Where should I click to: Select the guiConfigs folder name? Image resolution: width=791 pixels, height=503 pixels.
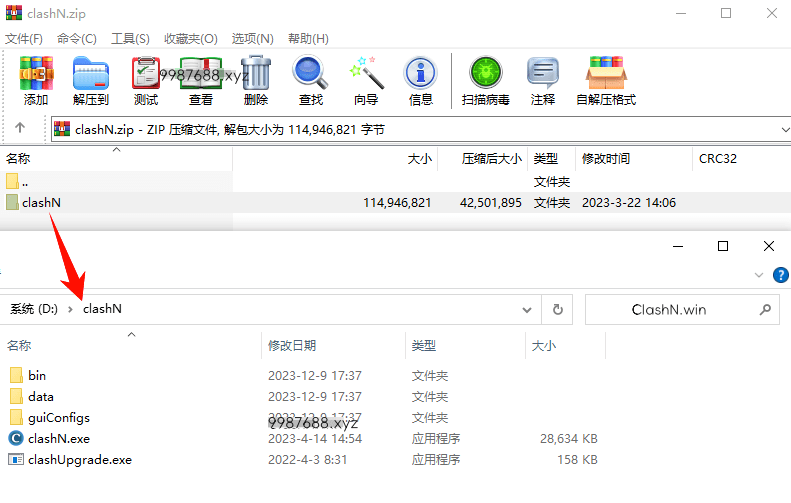click(x=59, y=418)
